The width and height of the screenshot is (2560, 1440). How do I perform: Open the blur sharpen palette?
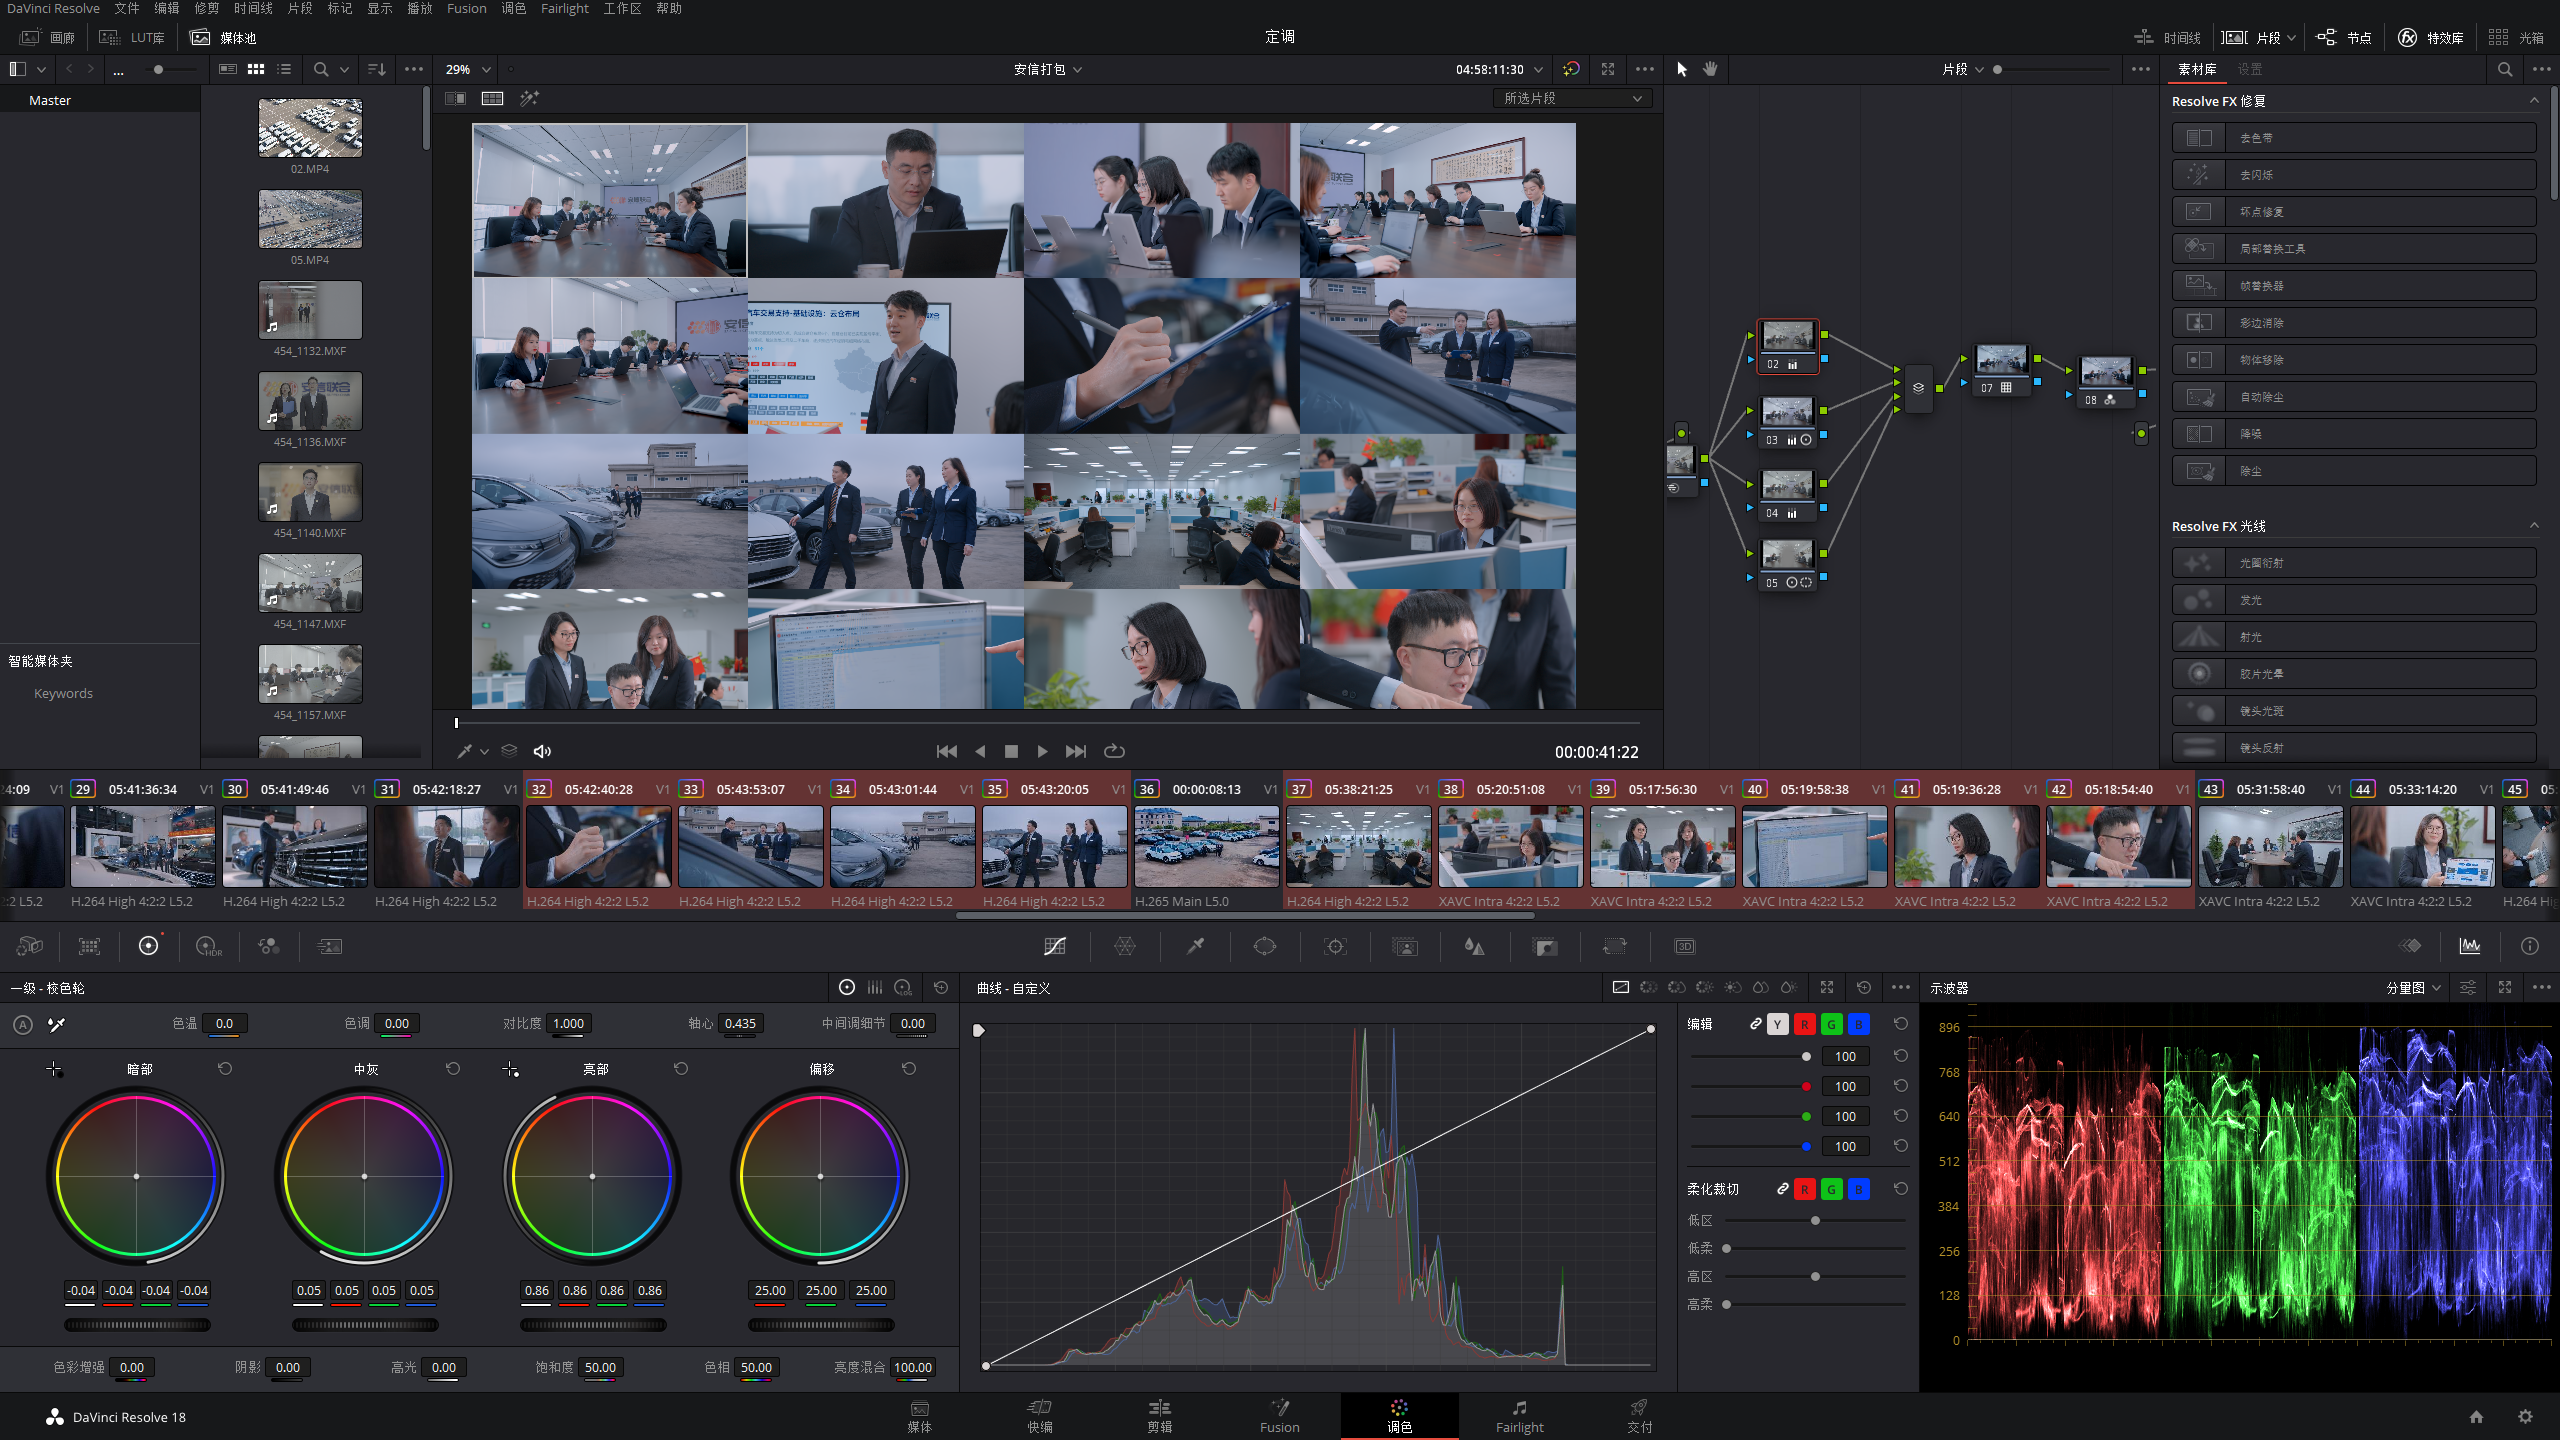[x=1475, y=946]
